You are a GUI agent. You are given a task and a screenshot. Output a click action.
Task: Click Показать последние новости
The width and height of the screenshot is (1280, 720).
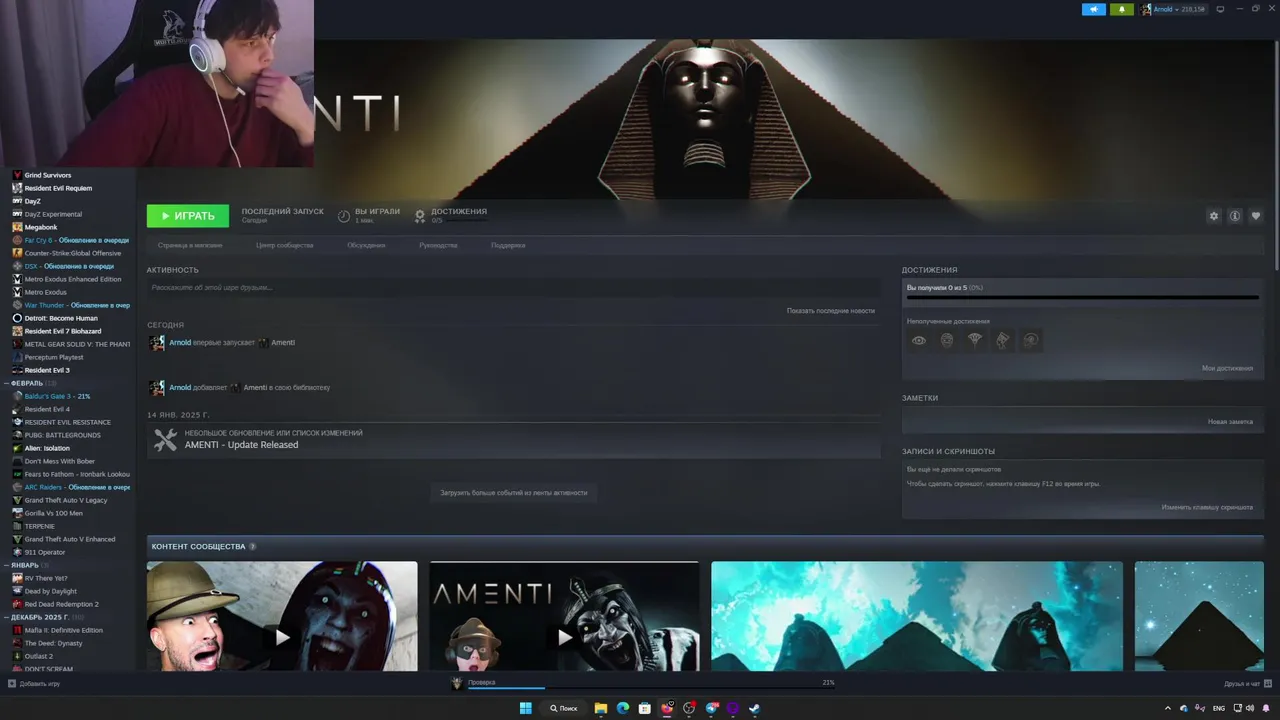(830, 311)
